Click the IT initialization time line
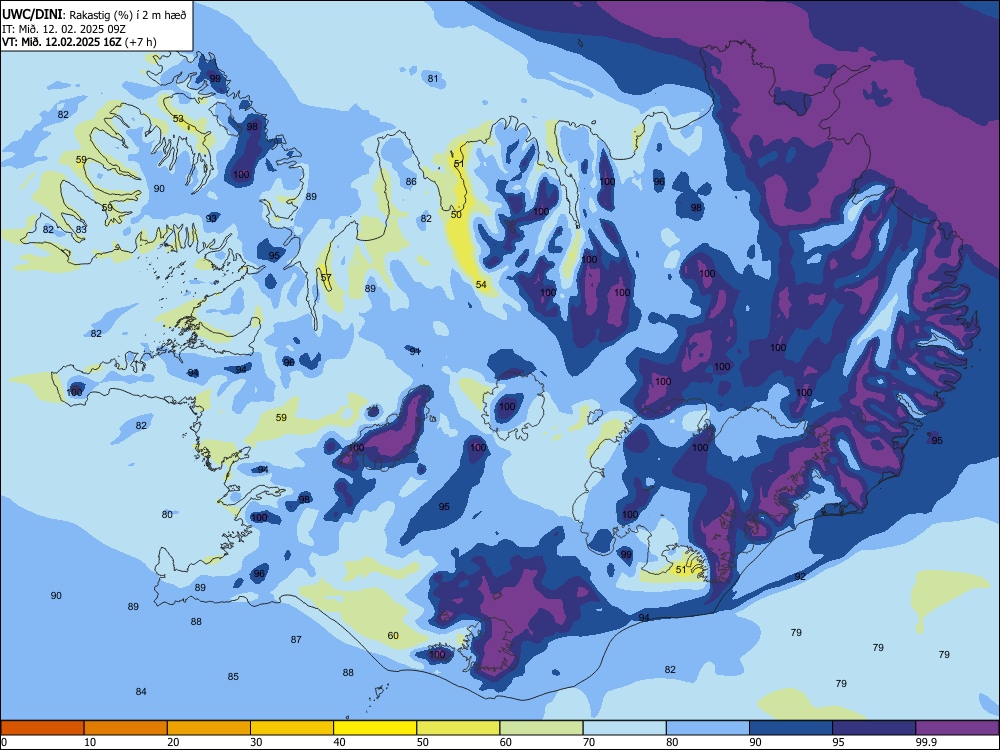1000x750 pixels. [62, 29]
